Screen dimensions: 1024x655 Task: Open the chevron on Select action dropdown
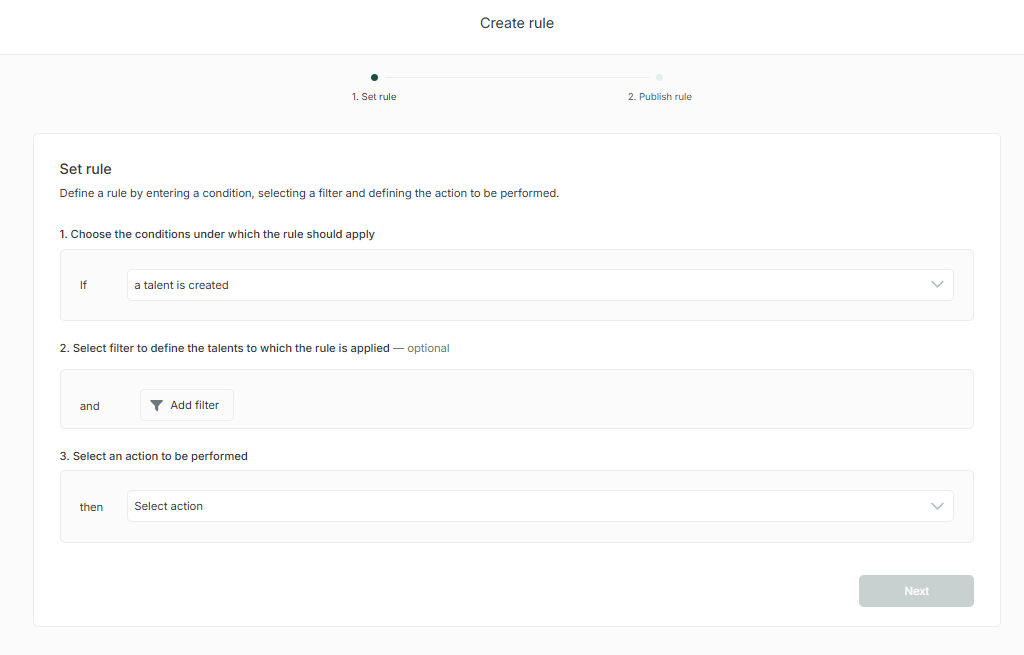937,506
